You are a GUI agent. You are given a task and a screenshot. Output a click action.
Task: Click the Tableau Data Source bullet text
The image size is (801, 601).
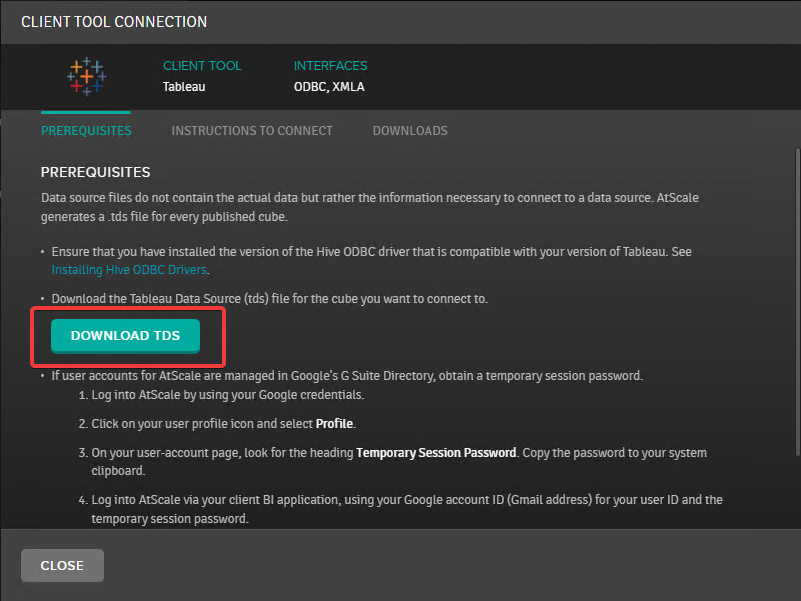coord(270,299)
